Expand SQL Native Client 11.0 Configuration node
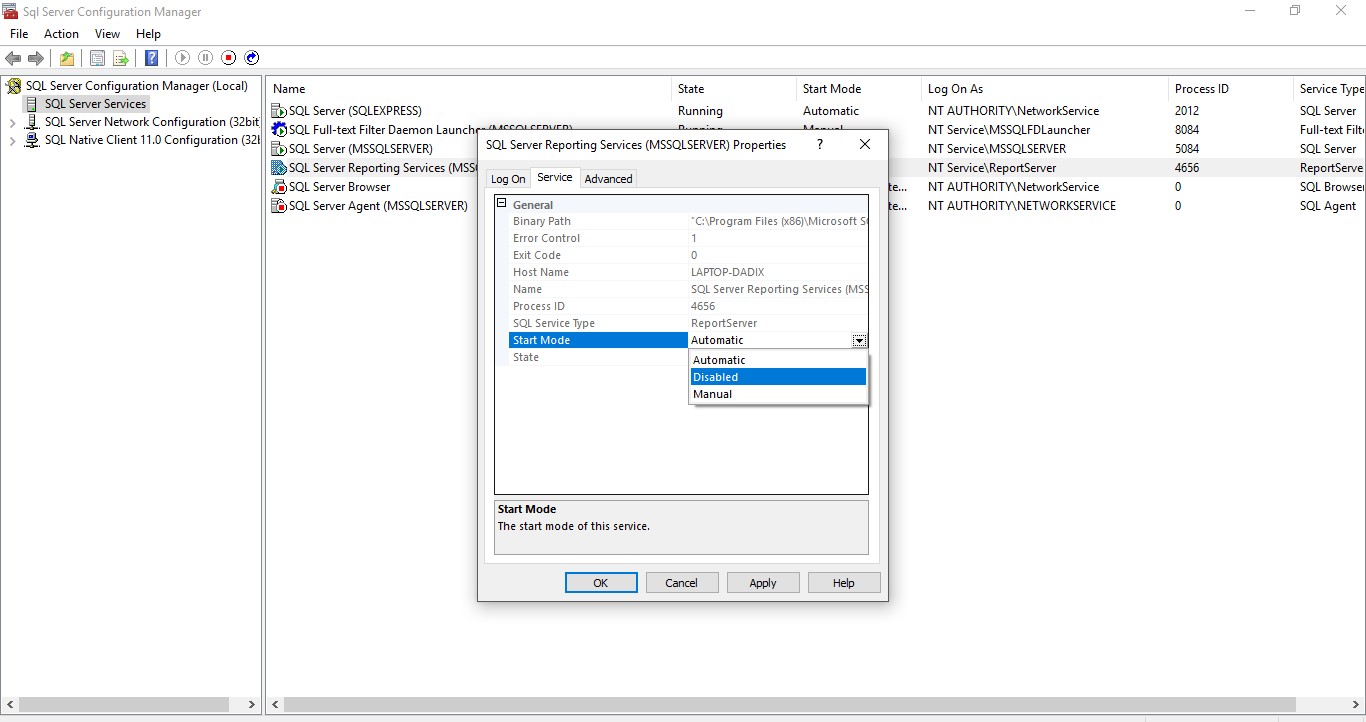This screenshot has height=722, width=1366. tap(12, 141)
